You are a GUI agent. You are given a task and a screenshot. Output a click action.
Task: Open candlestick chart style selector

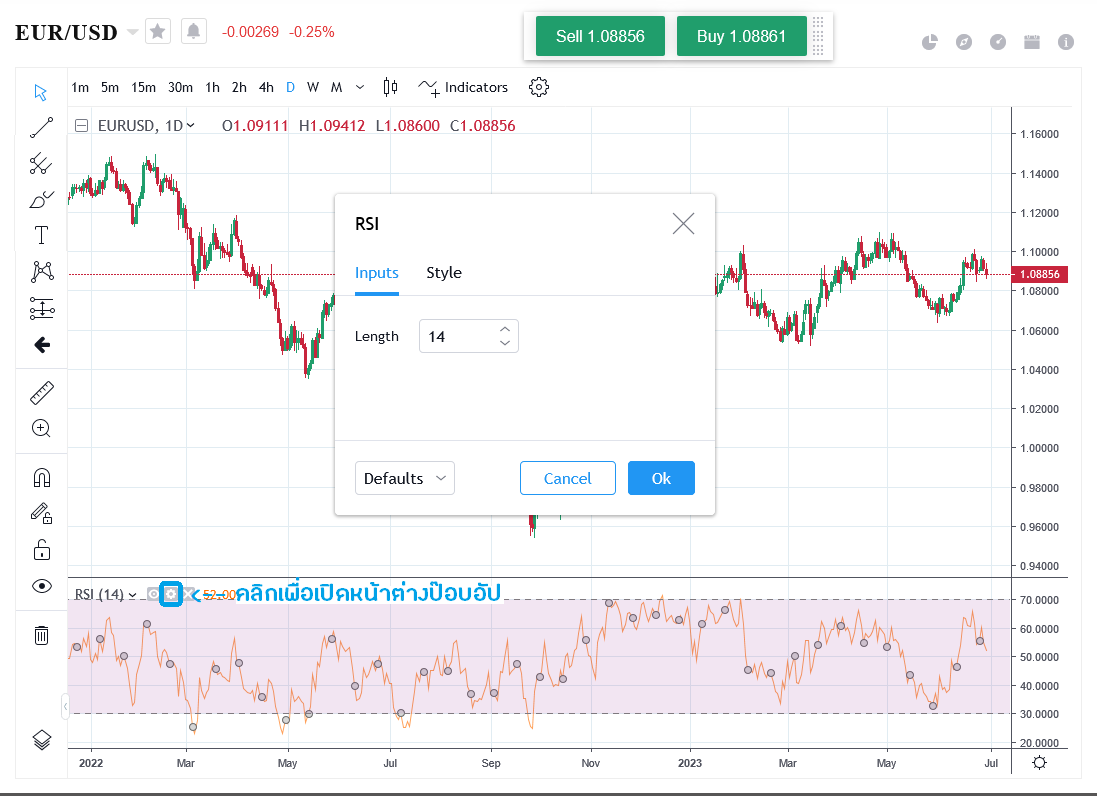coord(391,87)
